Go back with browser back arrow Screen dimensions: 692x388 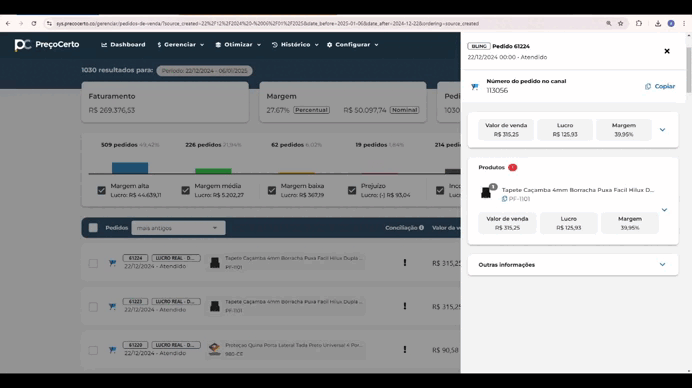[x=8, y=23]
